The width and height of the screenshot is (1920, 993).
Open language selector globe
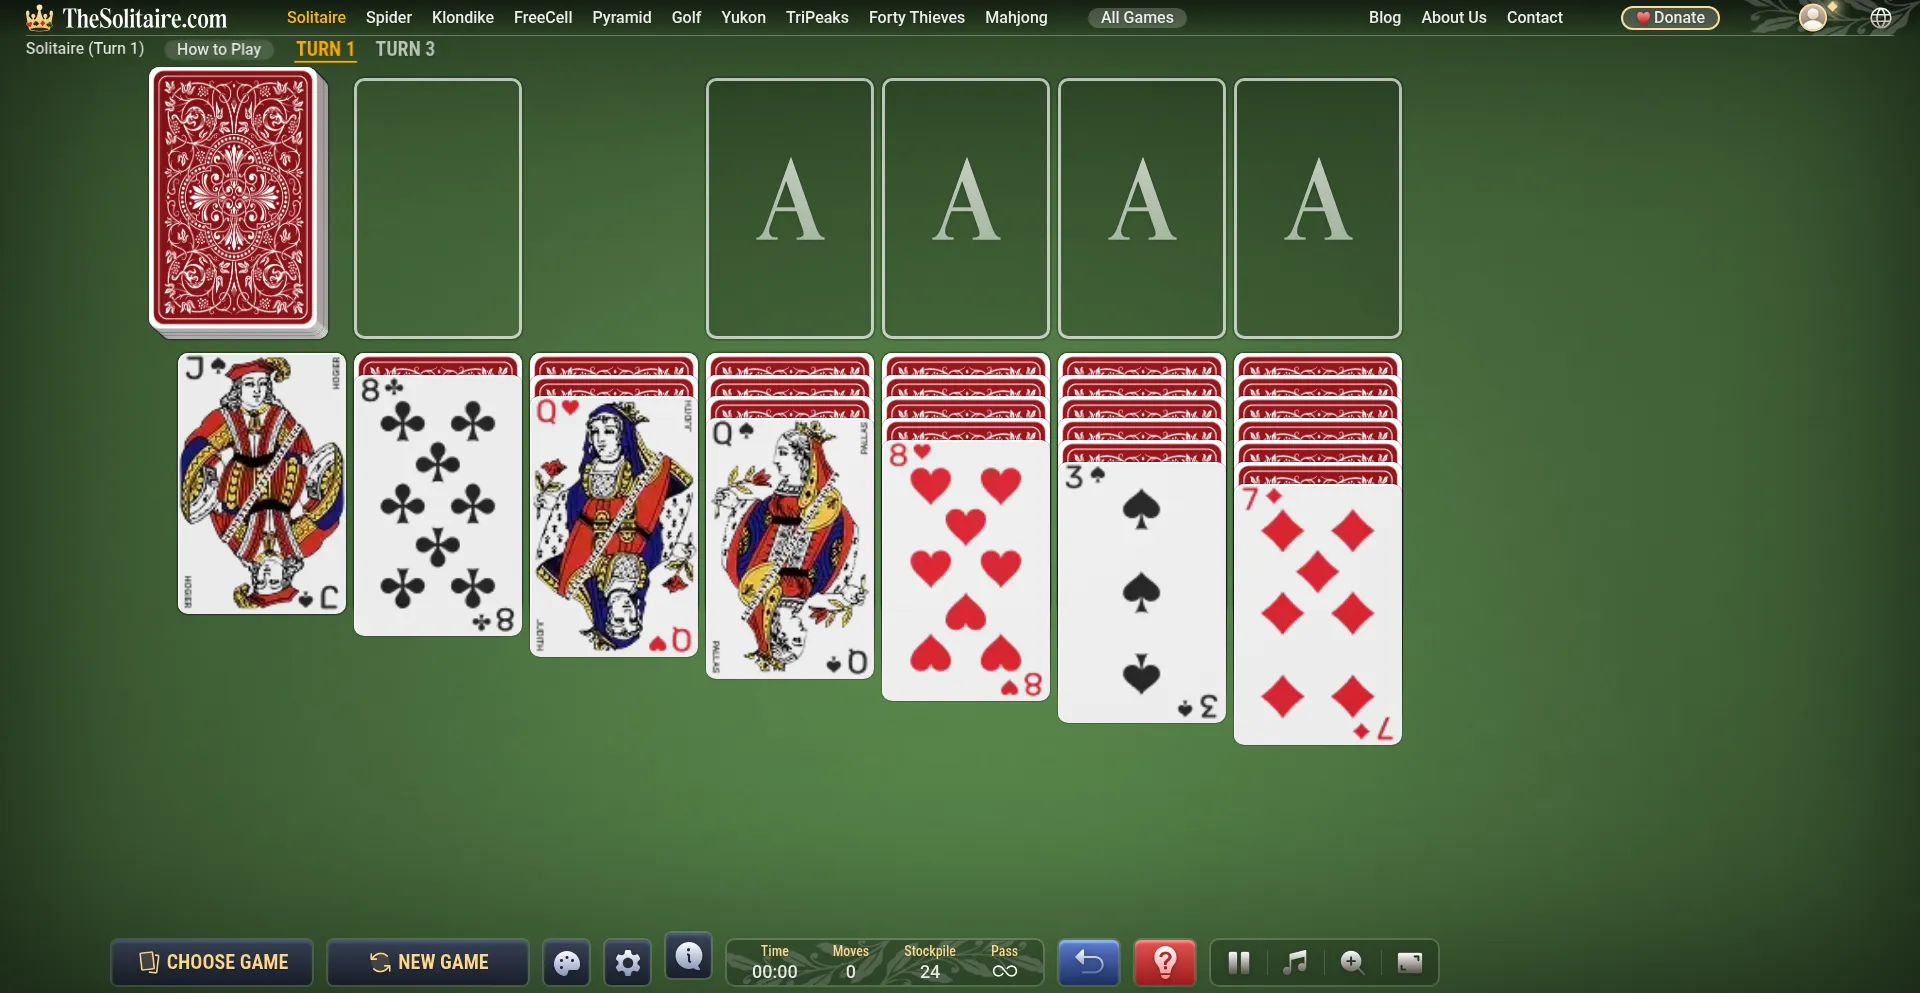coord(1881,18)
